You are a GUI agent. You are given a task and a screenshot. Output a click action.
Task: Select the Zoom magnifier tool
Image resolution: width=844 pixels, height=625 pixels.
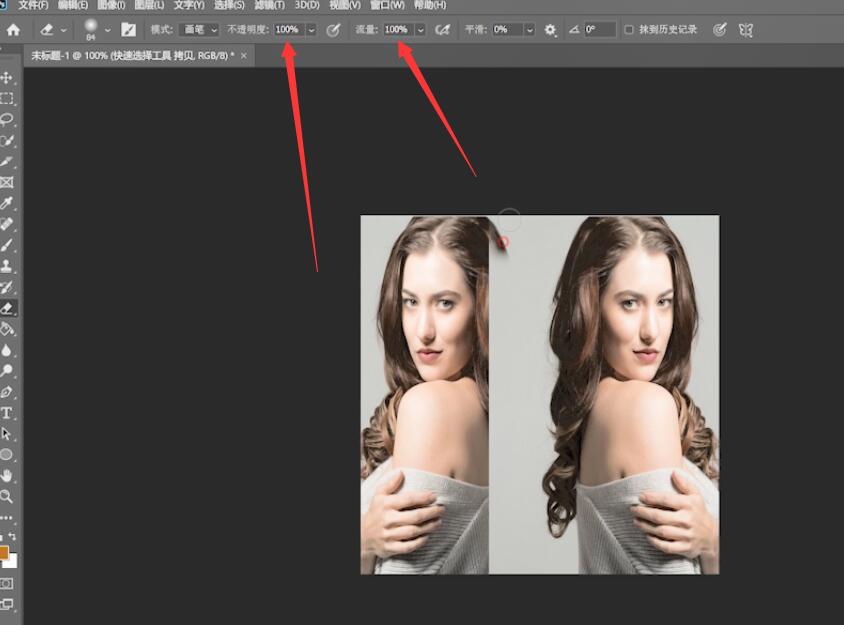(x=7, y=496)
